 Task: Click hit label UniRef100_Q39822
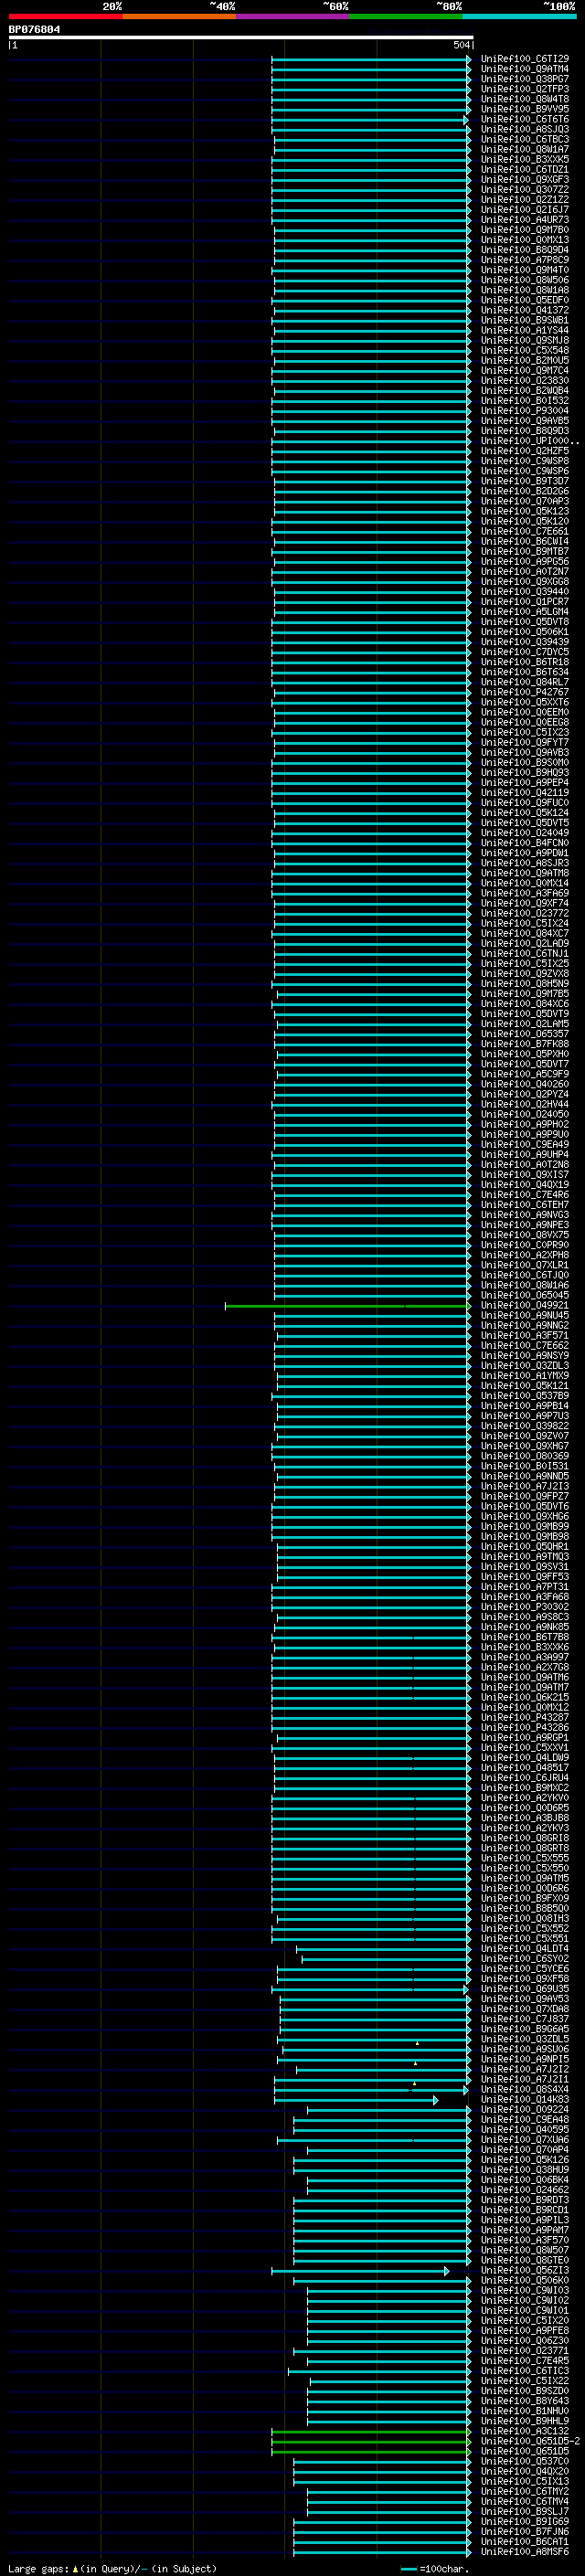525,1426
